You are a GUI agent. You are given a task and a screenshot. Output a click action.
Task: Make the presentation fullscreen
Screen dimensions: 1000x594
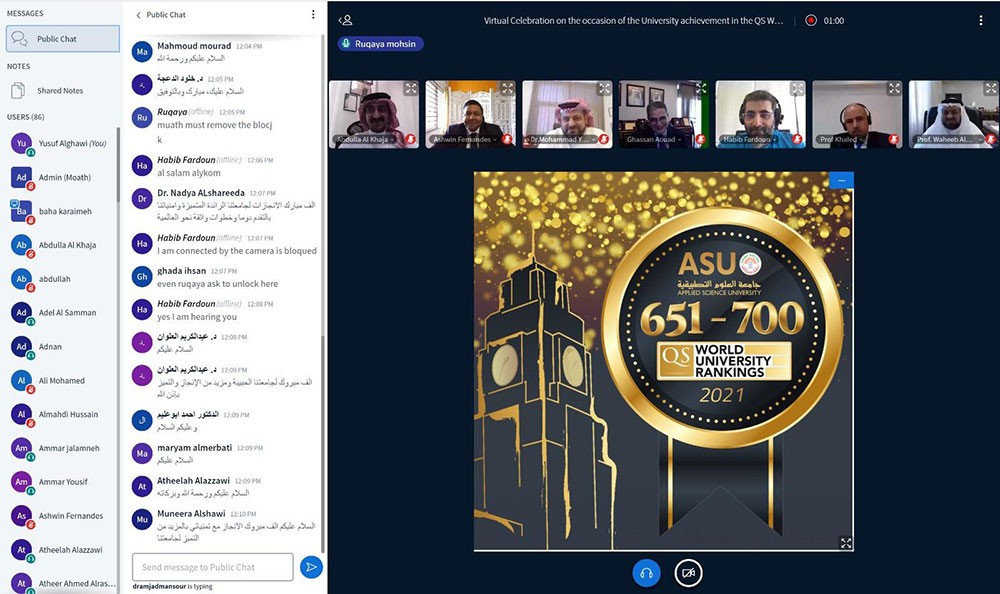tap(846, 543)
